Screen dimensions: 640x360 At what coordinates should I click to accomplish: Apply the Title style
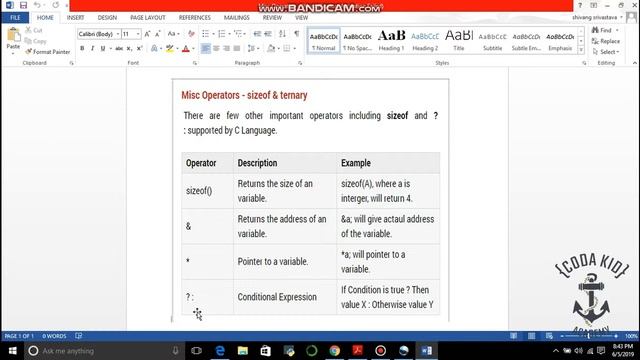click(x=459, y=40)
